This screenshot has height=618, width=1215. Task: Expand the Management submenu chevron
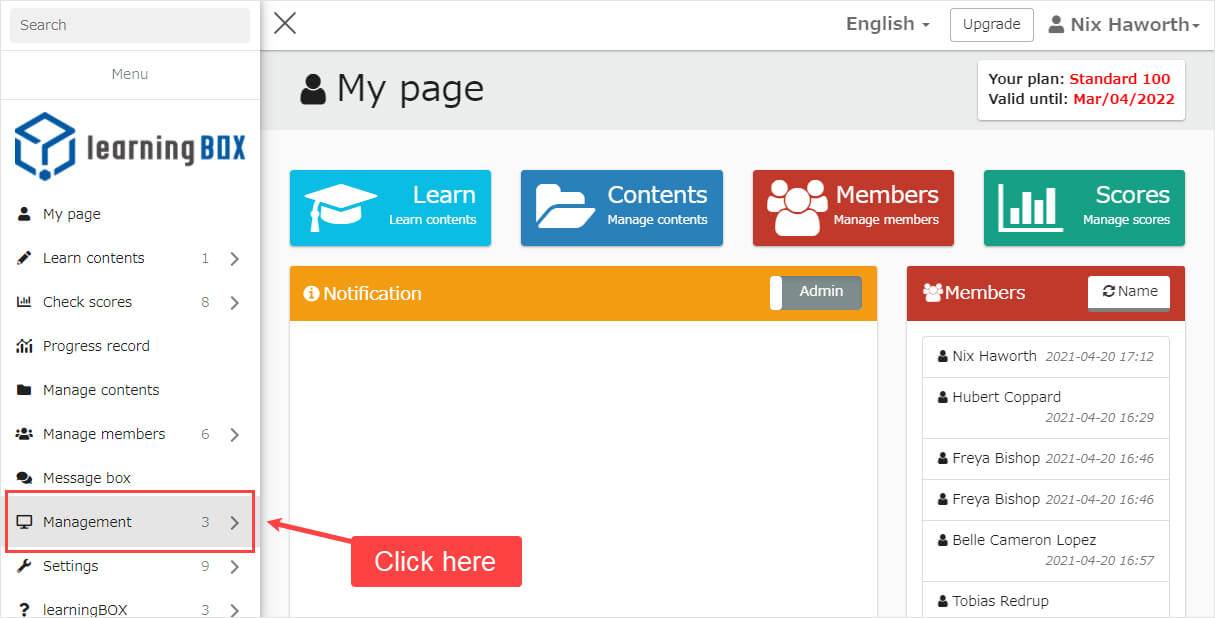(x=234, y=522)
